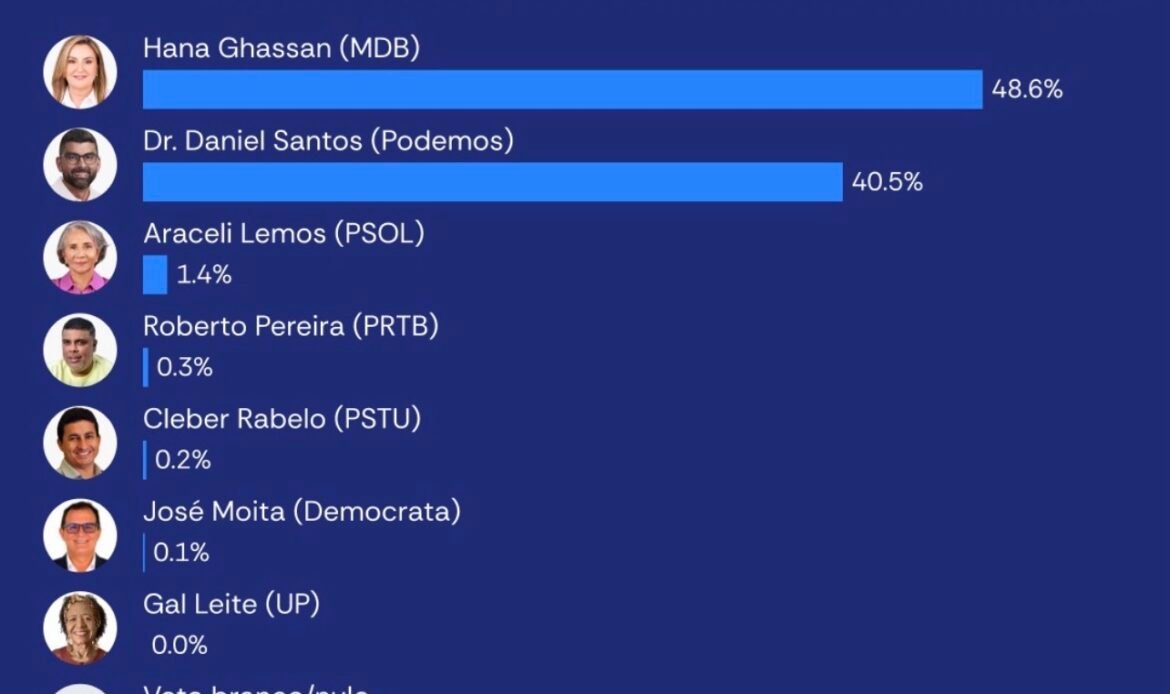1170x694 pixels.
Task: Select Cleber Rabelo (PSTU) text
Action: tap(282, 419)
